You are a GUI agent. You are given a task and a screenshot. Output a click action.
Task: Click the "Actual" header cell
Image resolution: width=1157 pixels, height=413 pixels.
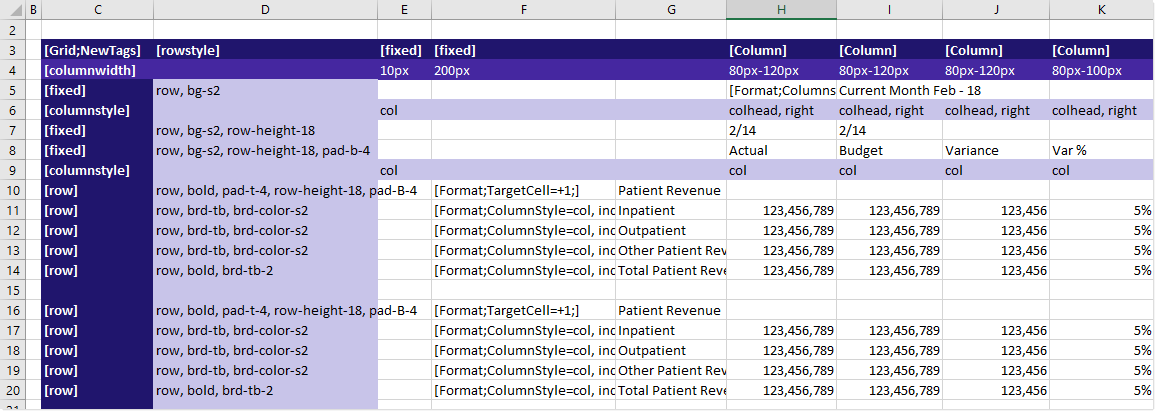tap(781, 150)
